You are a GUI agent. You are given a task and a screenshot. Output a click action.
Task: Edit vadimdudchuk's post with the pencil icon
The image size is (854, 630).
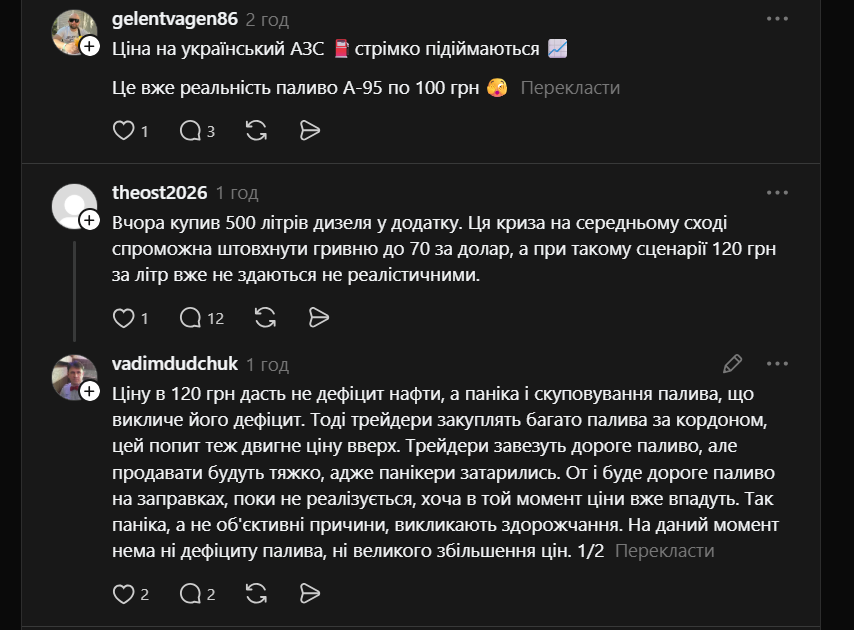pyautogui.click(x=733, y=363)
